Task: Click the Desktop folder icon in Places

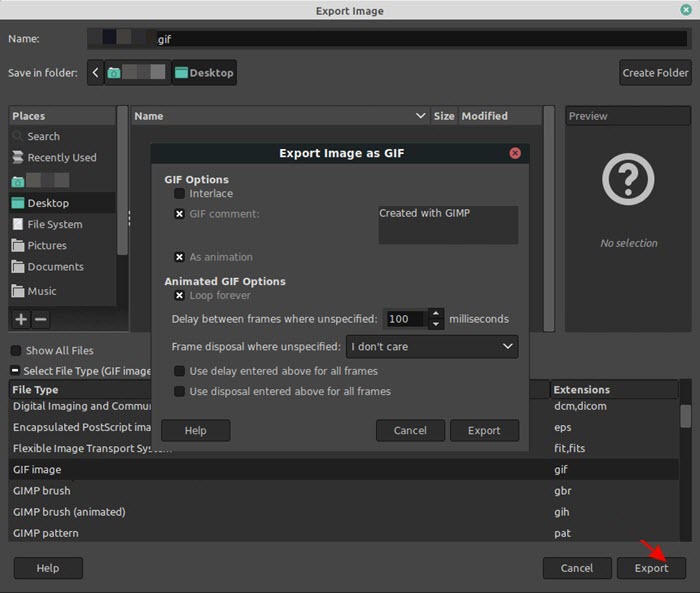Action: 17,203
